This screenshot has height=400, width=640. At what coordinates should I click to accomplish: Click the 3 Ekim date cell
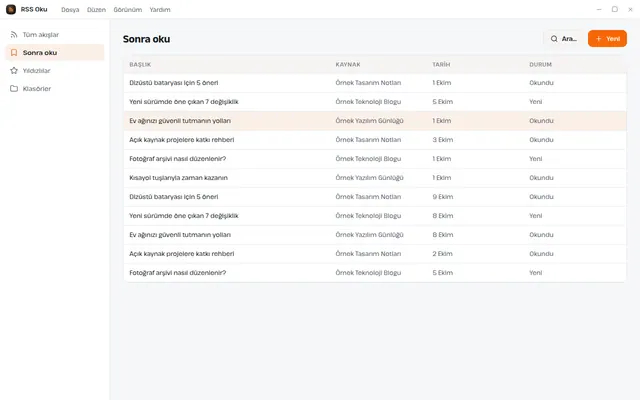[x=443, y=140]
